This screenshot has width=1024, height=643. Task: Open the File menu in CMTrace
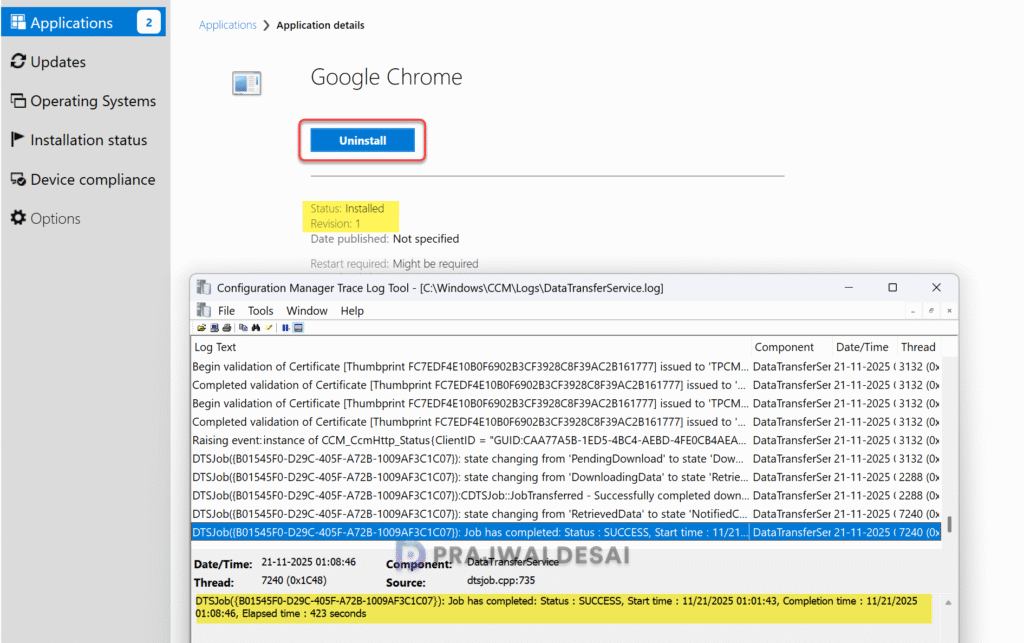coord(226,311)
